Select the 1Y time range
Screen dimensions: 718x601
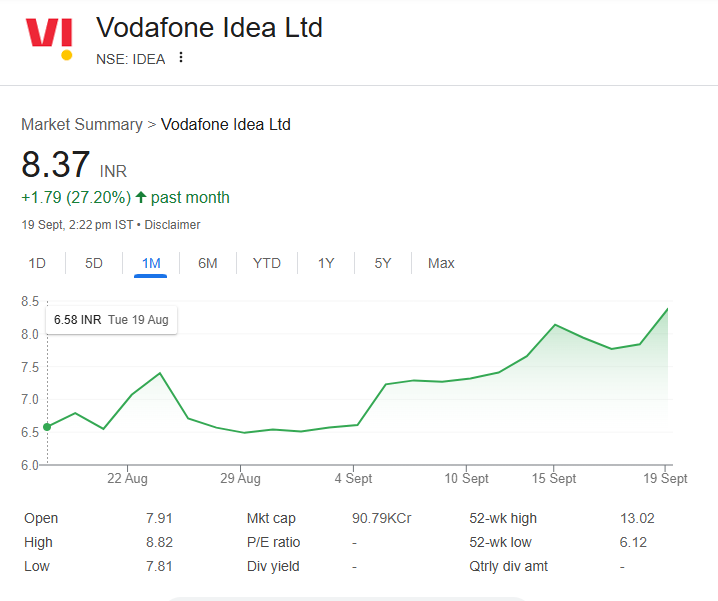pos(326,263)
